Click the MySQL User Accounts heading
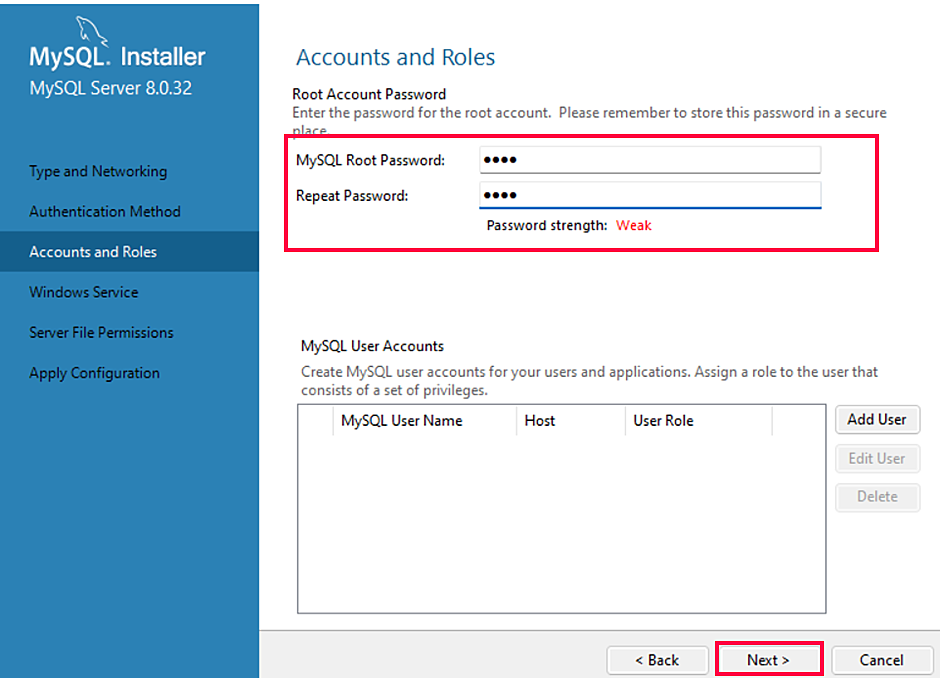The height and width of the screenshot is (678, 940). click(x=372, y=346)
